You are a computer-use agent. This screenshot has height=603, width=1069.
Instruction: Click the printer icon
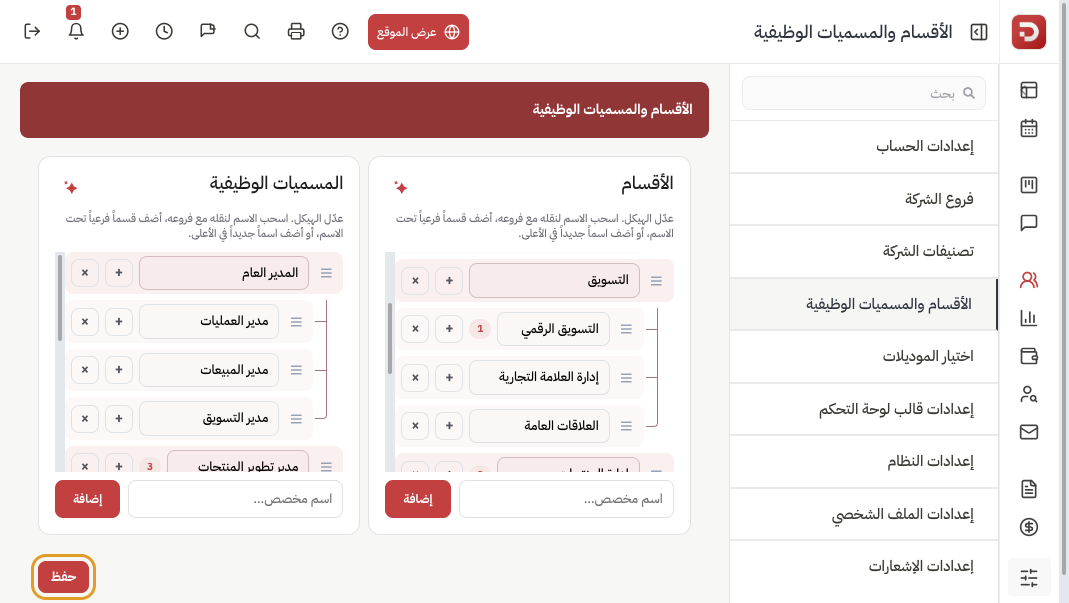click(296, 31)
